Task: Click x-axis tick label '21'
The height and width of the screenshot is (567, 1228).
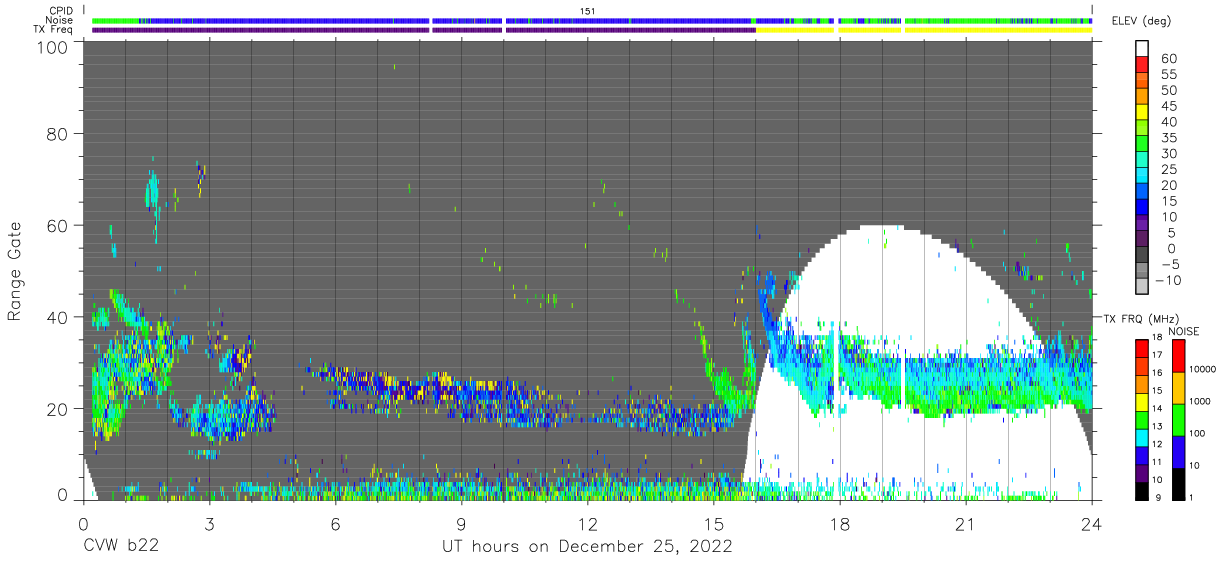Action: pos(966,523)
